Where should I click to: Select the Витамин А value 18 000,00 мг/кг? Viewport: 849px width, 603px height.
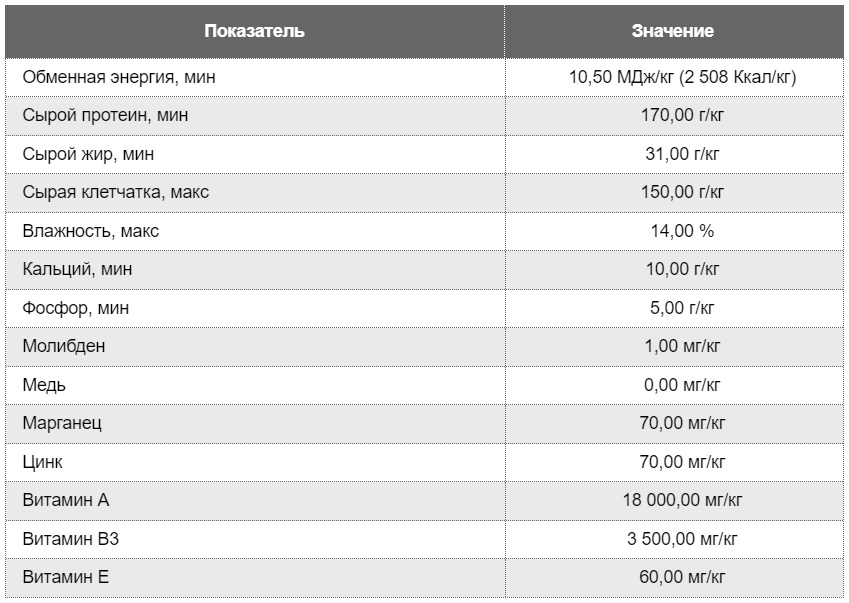pyautogui.click(x=682, y=500)
